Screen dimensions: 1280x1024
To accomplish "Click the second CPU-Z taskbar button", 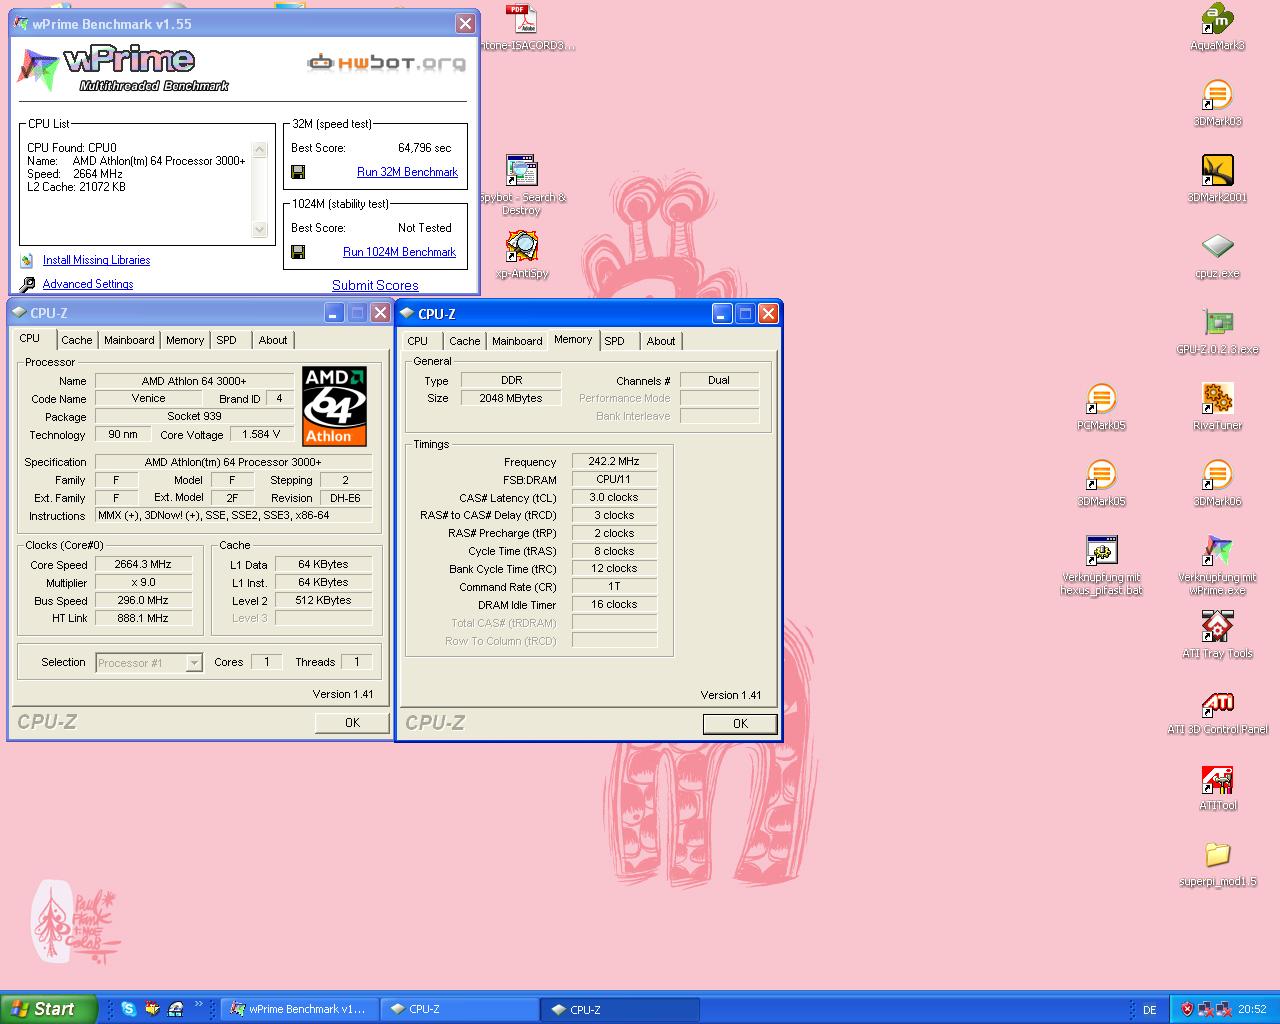I will click(x=620, y=1009).
